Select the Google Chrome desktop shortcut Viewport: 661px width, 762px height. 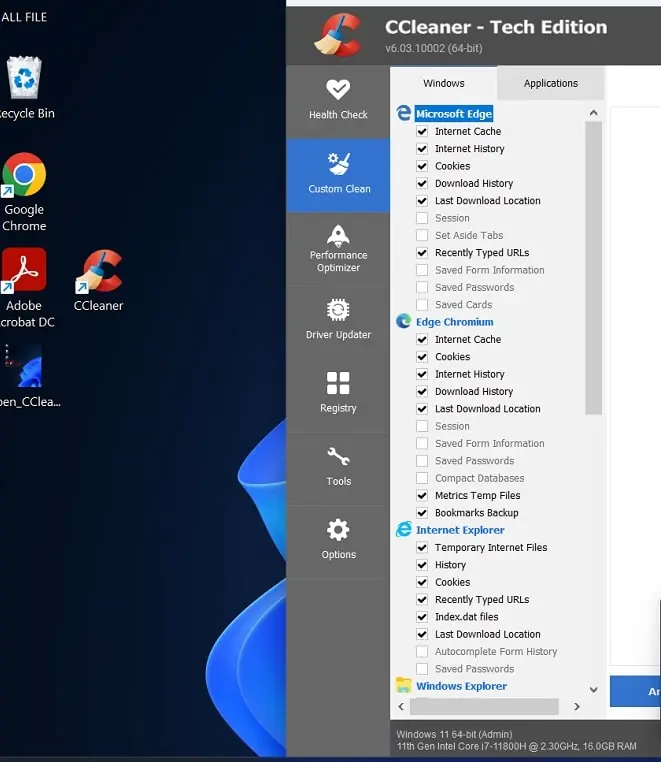[24, 192]
